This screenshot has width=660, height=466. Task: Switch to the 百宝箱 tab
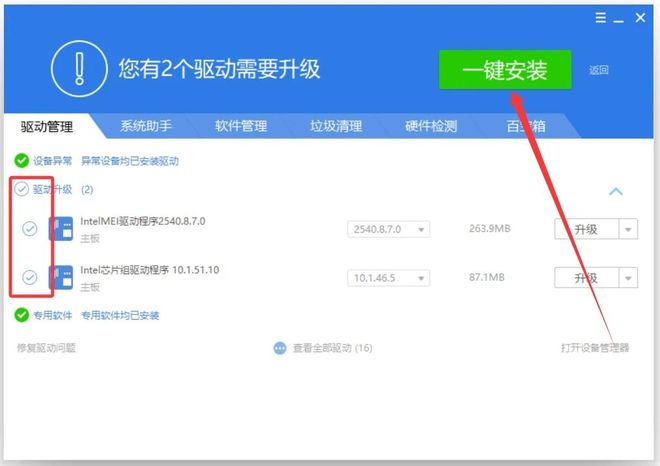(526, 126)
